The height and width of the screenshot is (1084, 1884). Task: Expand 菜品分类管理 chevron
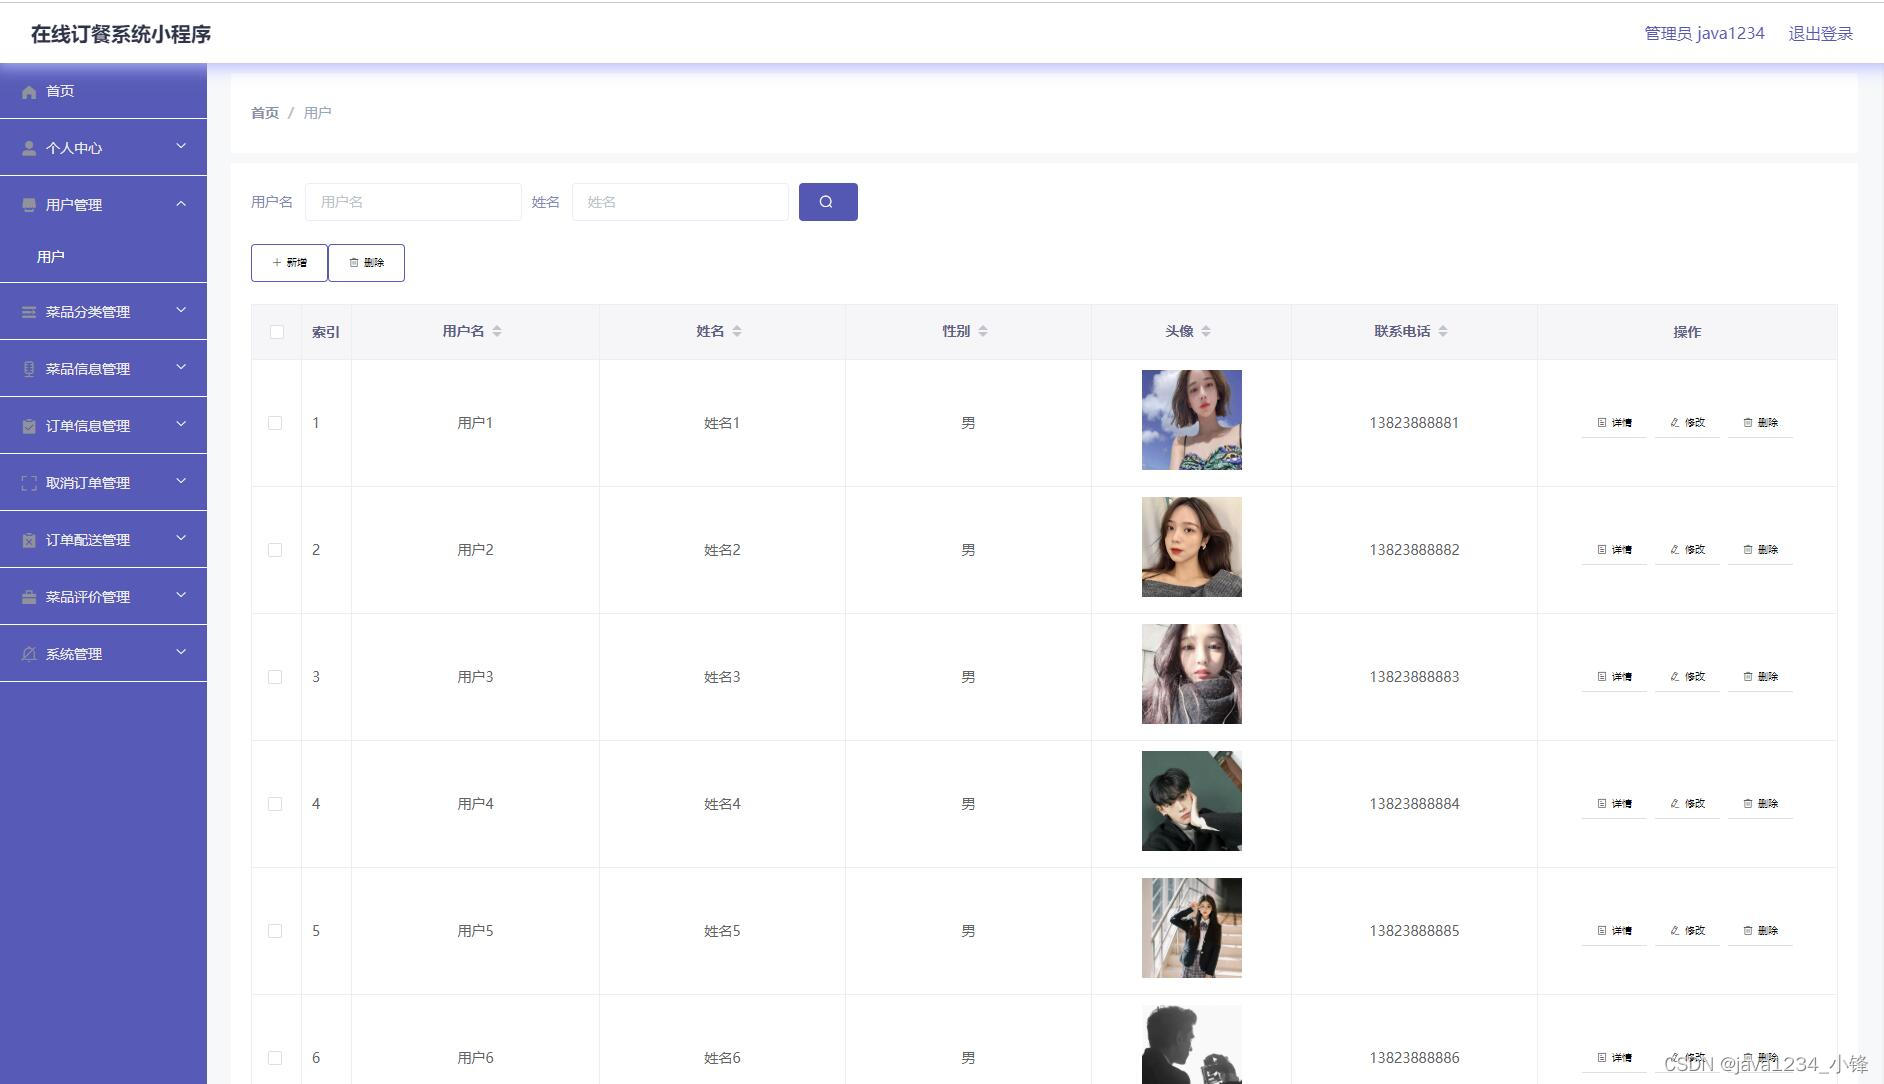tap(181, 310)
